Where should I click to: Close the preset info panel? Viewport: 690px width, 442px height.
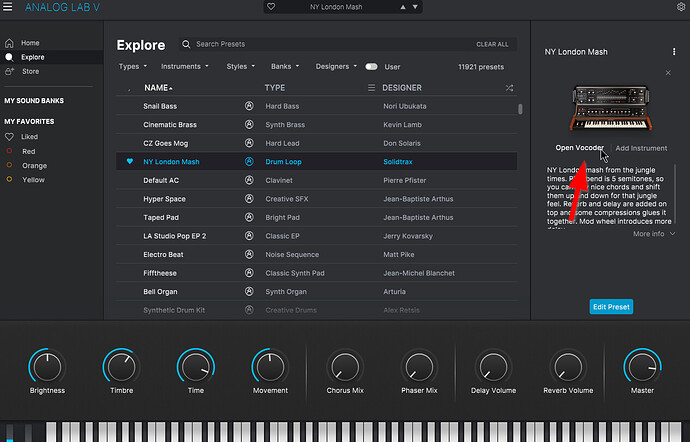click(x=668, y=73)
